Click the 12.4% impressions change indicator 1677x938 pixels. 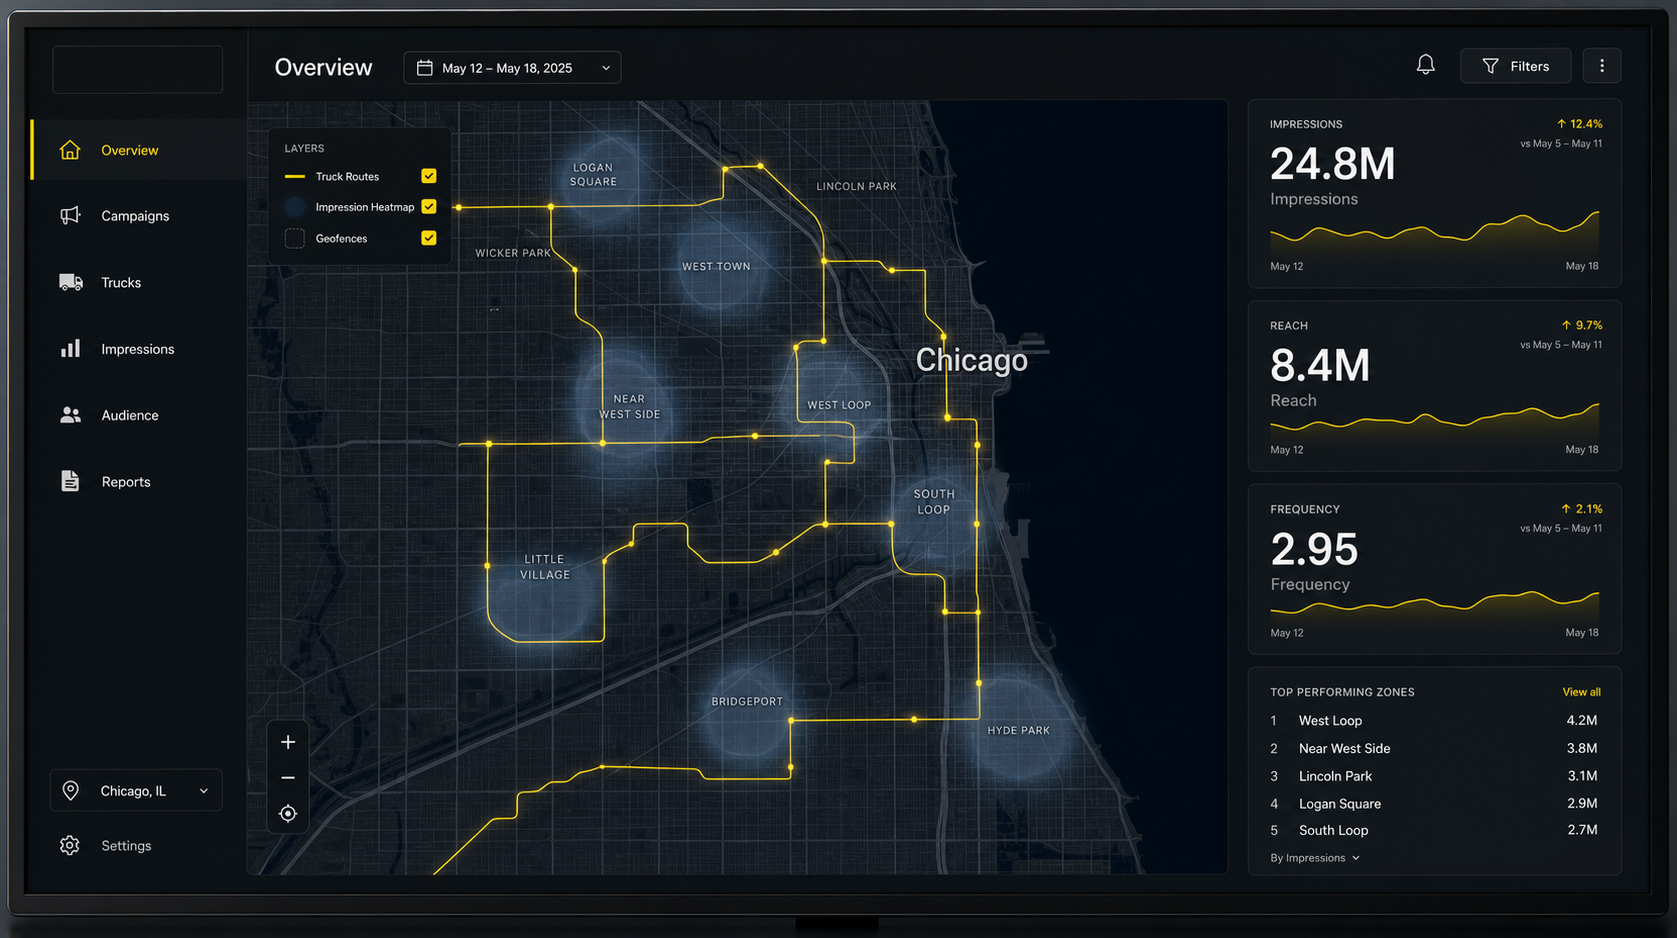(1579, 124)
